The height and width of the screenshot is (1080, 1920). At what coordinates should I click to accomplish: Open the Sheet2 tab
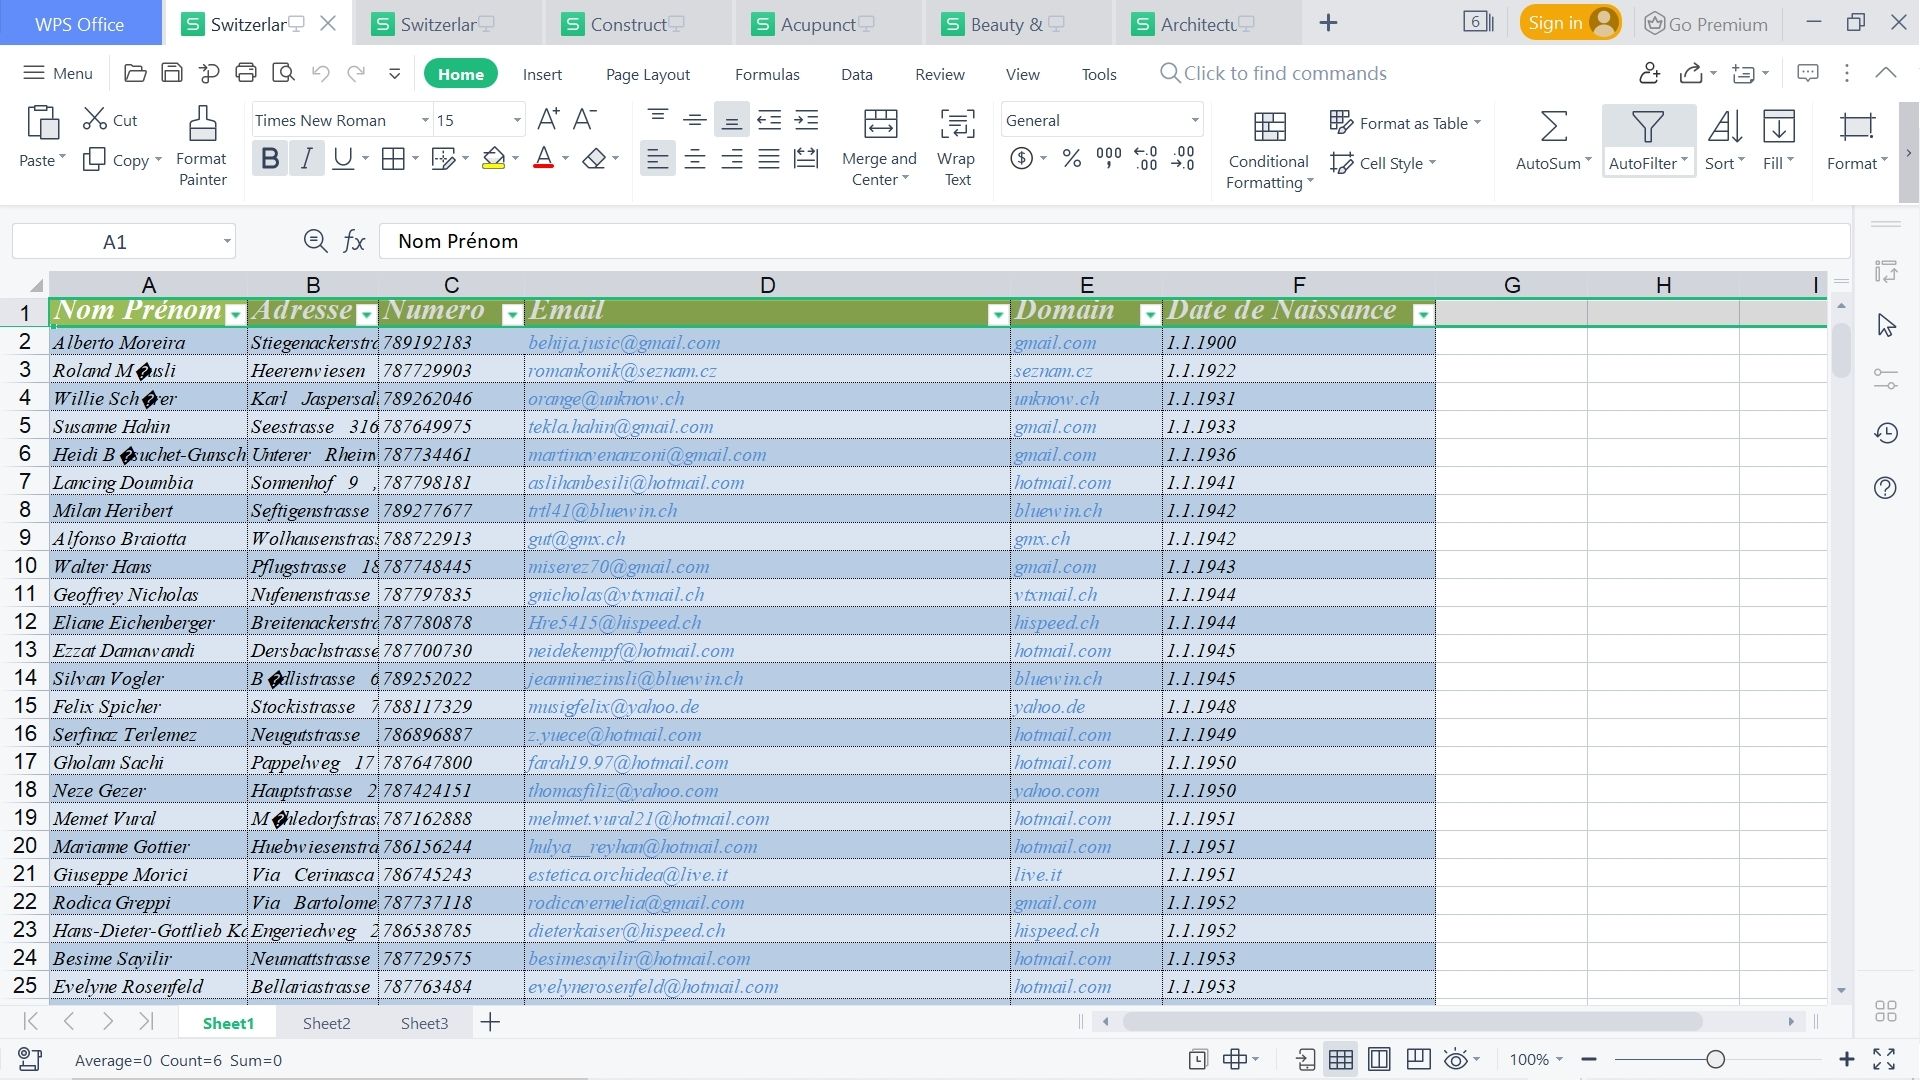click(326, 1022)
